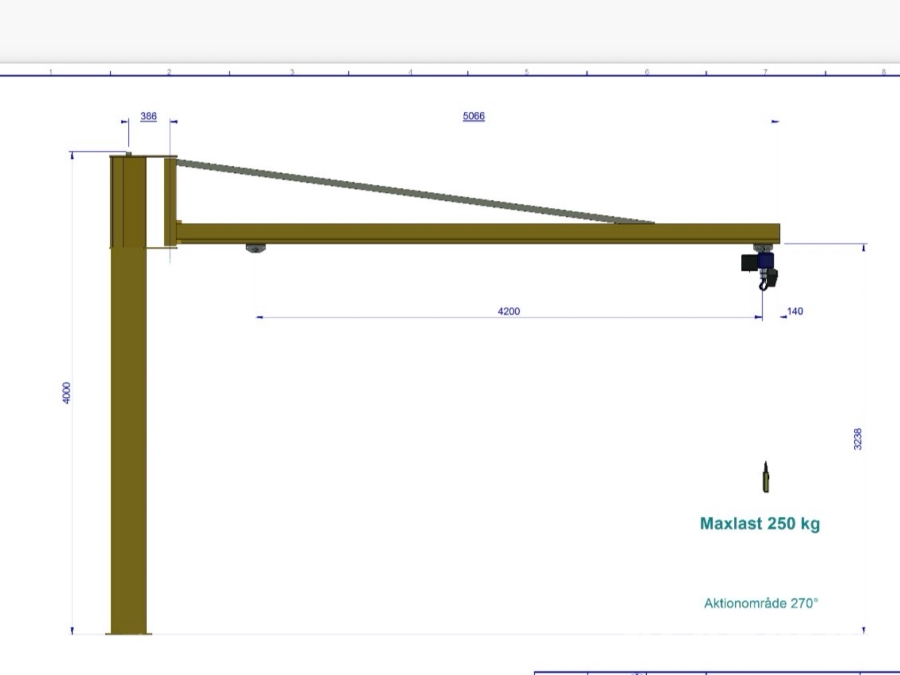Click the 386 dimension label
Image resolution: width=900 pixels, height=675 pixels.
tap(148, 117)
